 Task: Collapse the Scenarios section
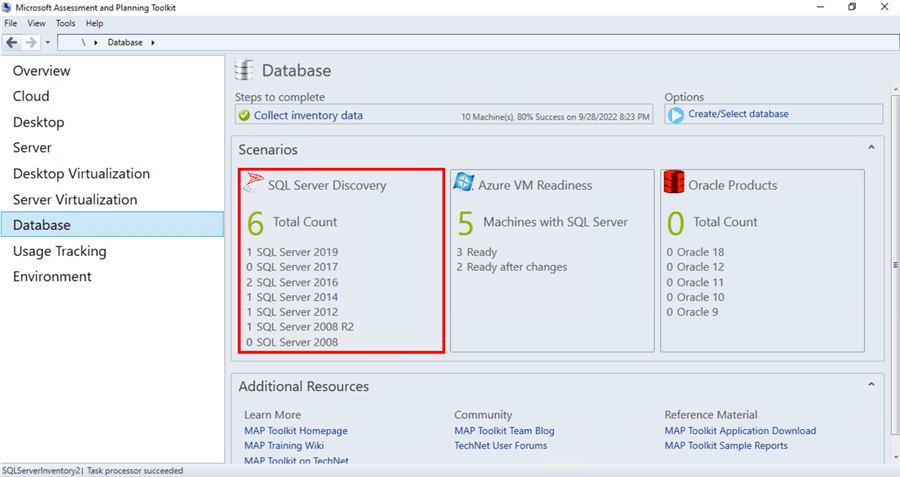tap(871, 148)
